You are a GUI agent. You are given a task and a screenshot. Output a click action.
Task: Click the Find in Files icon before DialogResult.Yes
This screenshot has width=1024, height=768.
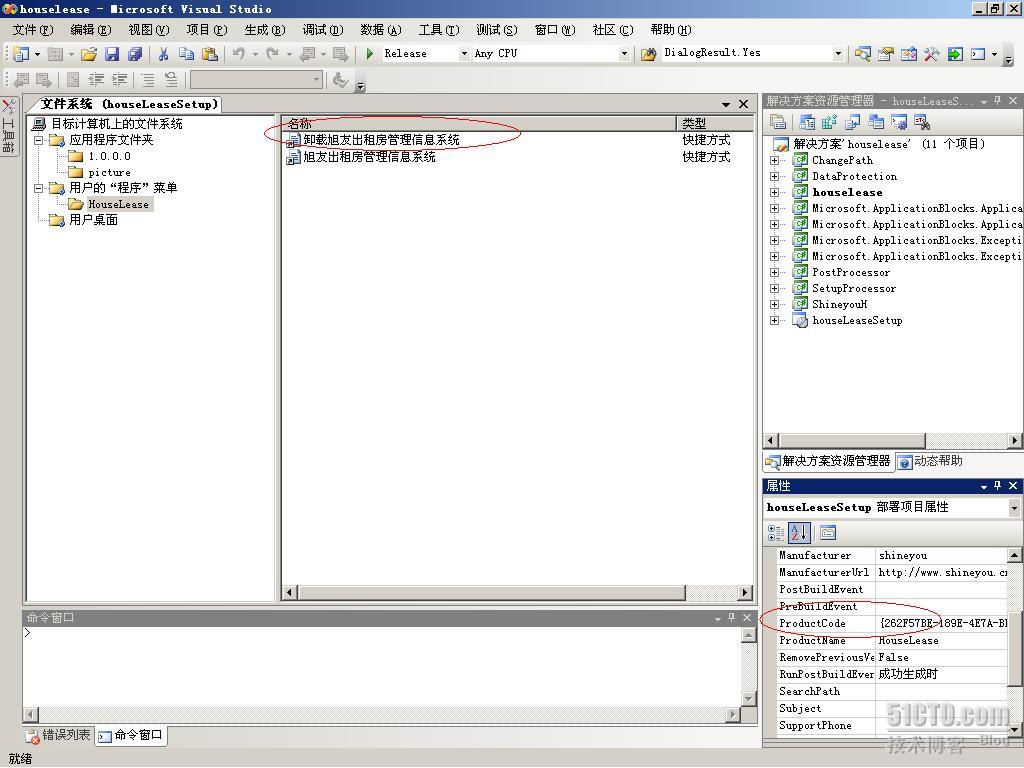pyautogui.click(x=648, y=54)
